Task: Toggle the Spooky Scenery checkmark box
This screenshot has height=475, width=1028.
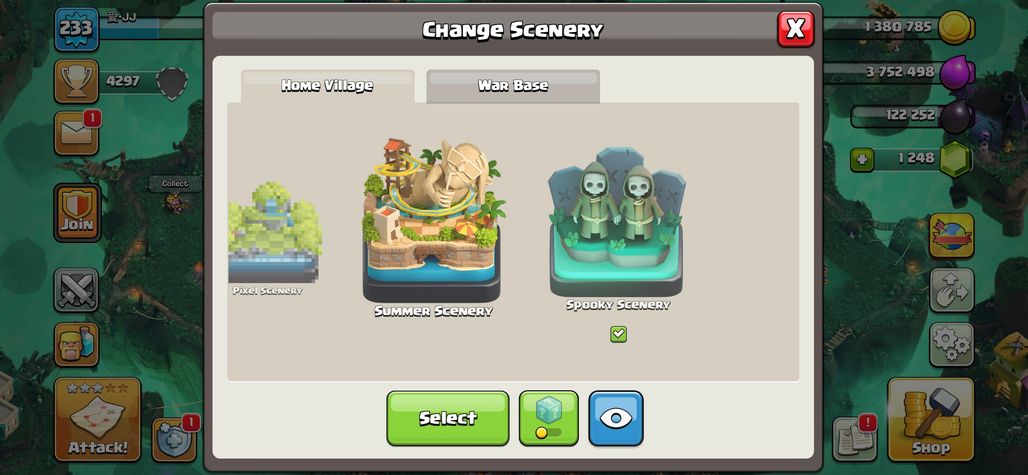Action: (618, 334)
